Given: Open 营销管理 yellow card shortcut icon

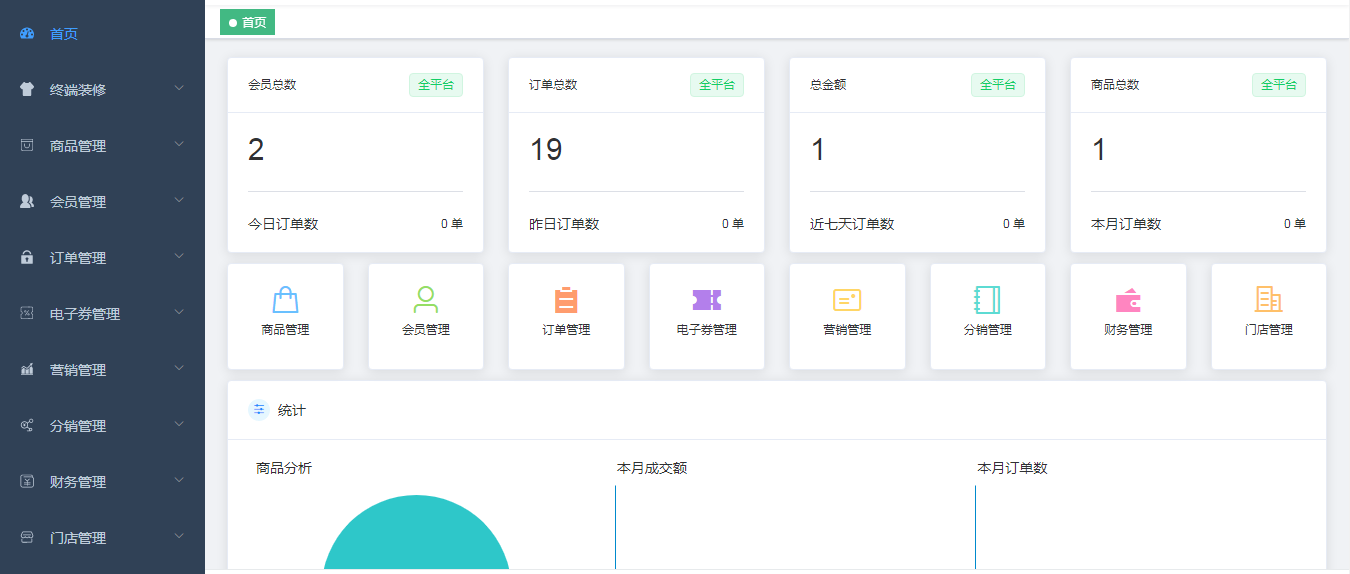Looking at the screenshot, I should (x=847, y=300).
